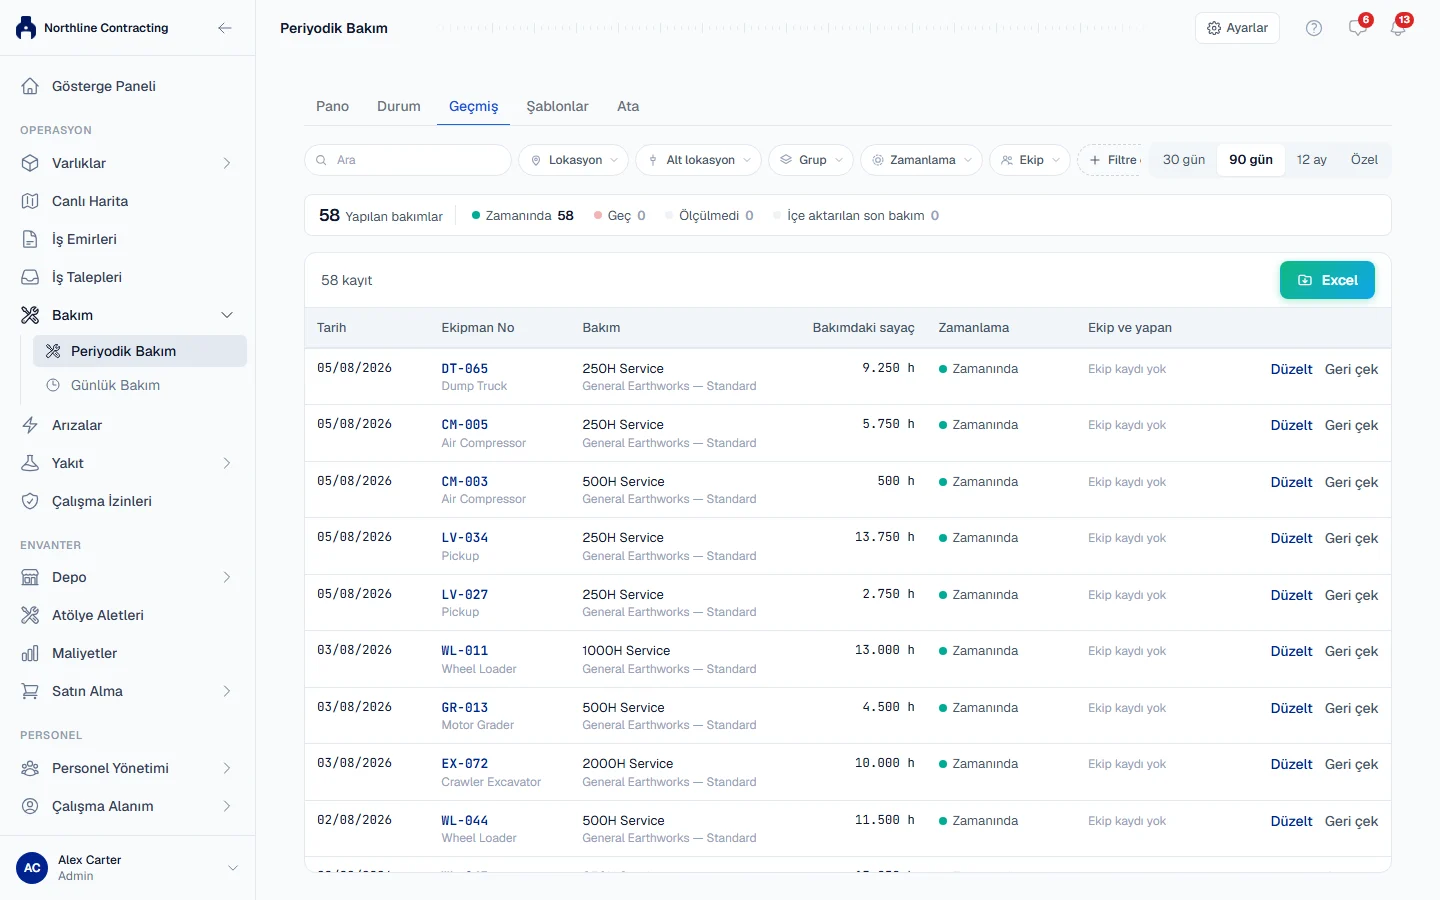Switch to the Şablonlar tab

coord(557,106)
